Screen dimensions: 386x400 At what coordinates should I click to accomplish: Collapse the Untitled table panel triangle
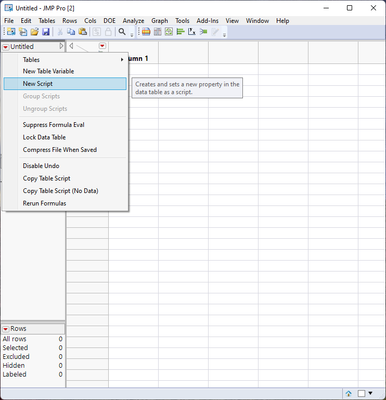(x=61, y=46)
